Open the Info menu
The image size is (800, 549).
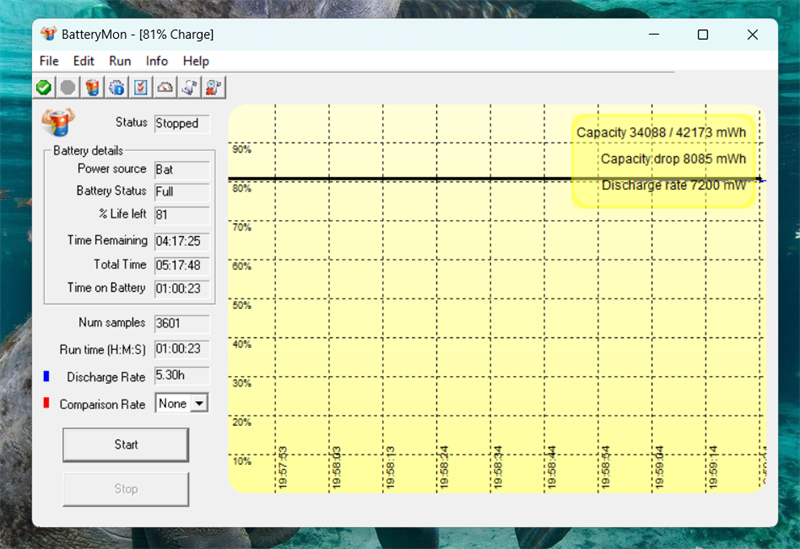click(x=157, y=61)
